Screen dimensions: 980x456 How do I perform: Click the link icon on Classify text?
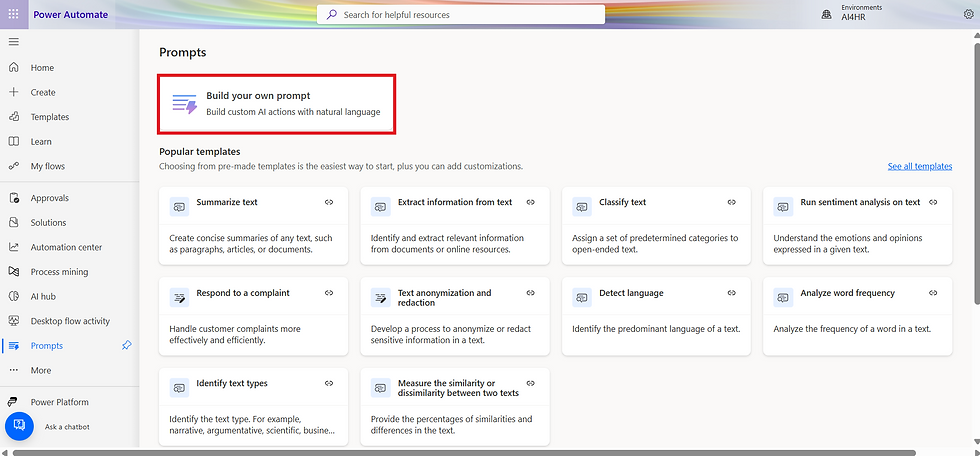click(x=732, y=202)
